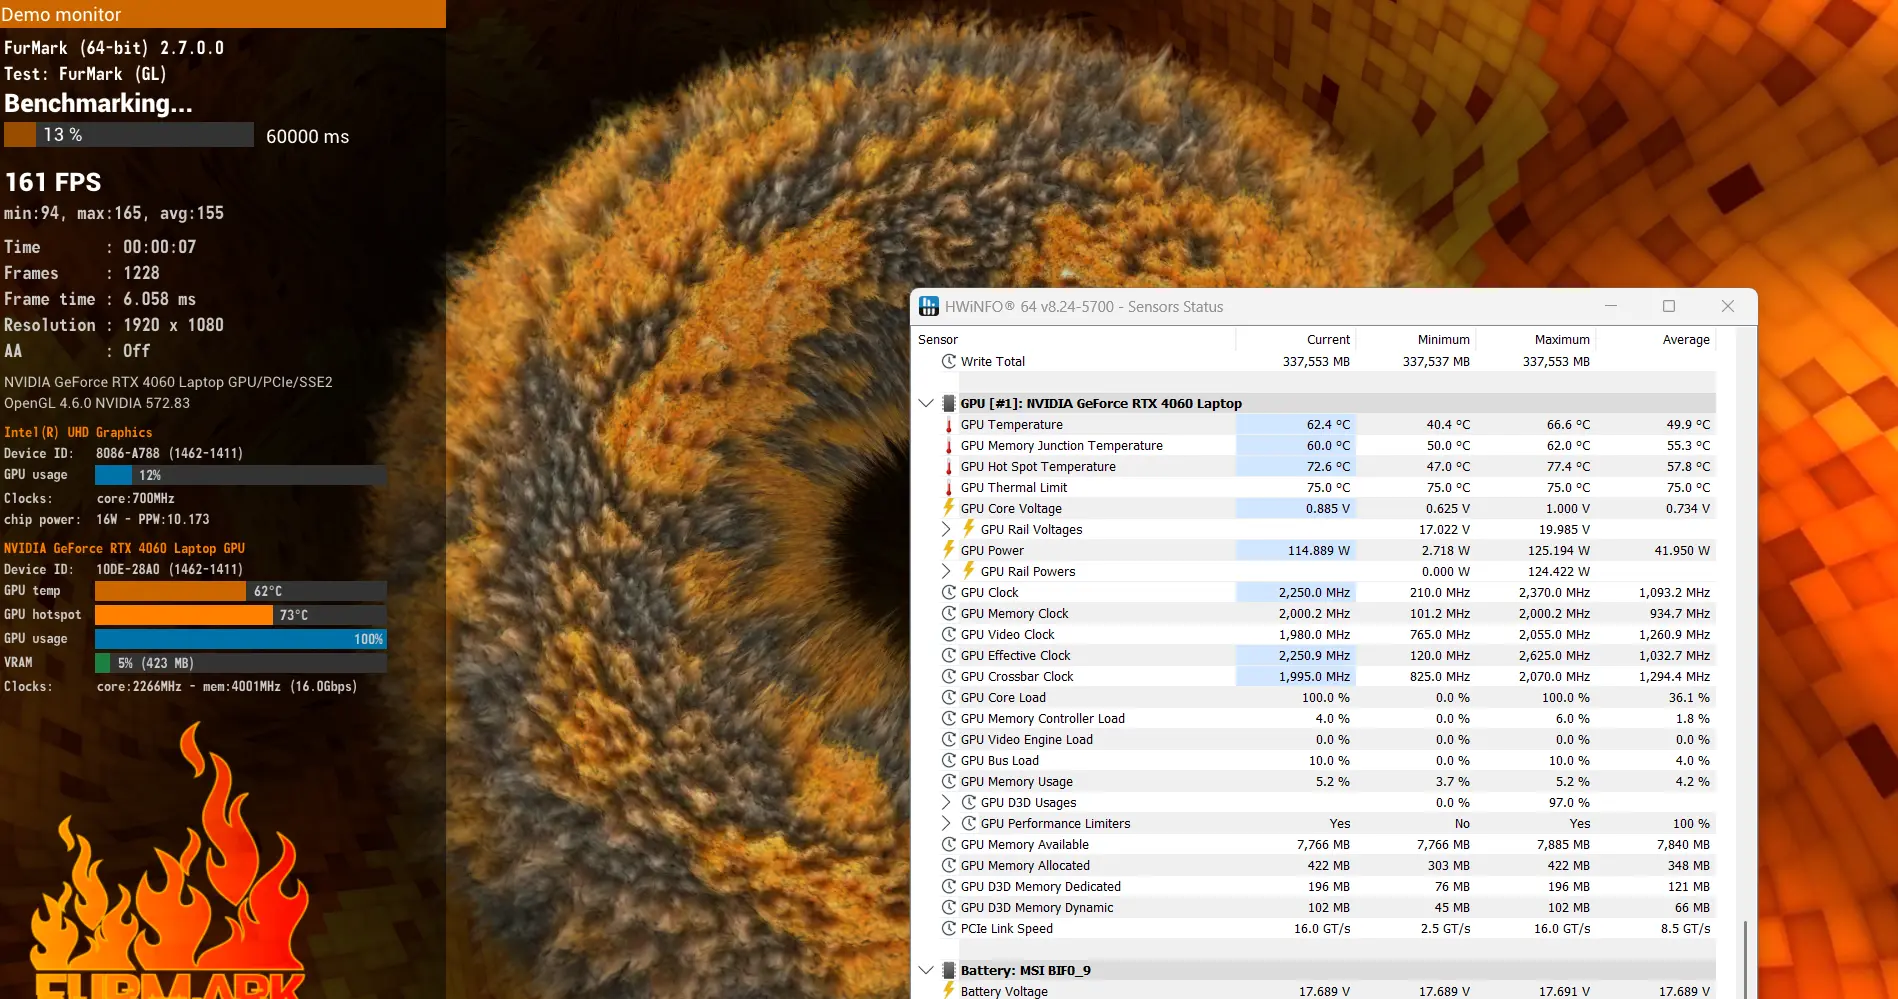This screenshot has width=1898, height=999.
Task: Click the icon beside GPU Bus Load
Action: pyautogui.click(x=949, y=760)
